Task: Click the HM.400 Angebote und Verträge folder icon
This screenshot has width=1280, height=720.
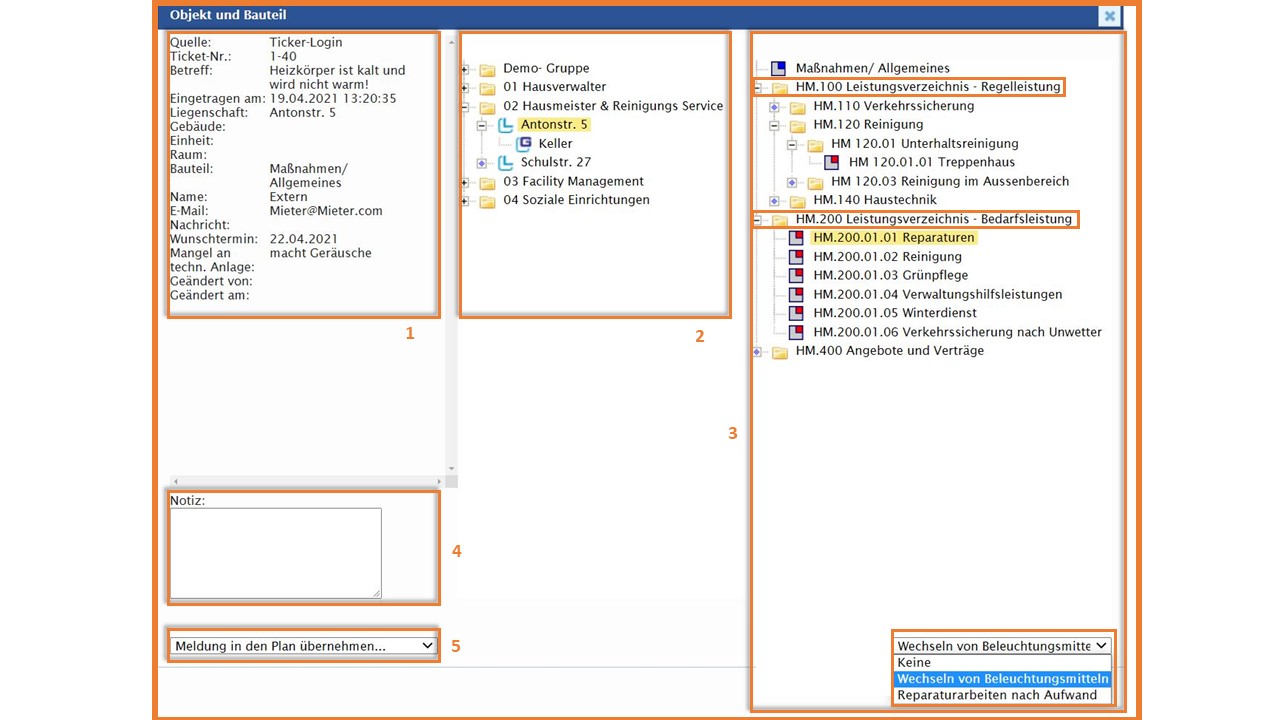Action: pos(780,351)
